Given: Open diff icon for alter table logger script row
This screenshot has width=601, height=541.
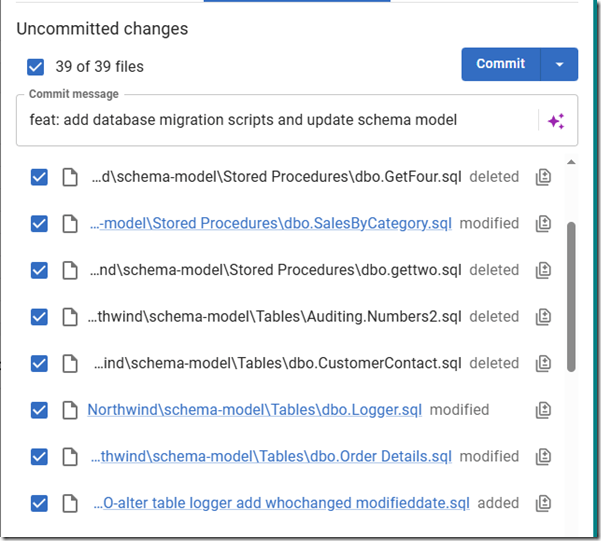Looking at the screenshot, I should point(543,503).
